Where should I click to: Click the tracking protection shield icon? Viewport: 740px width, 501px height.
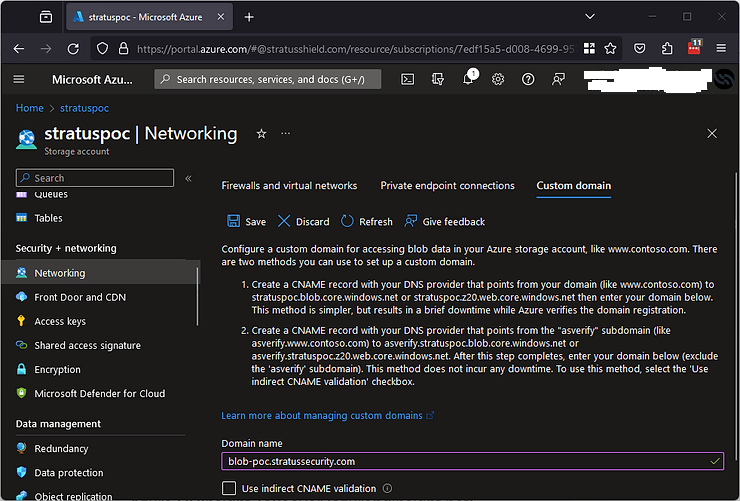click(102, 49)
